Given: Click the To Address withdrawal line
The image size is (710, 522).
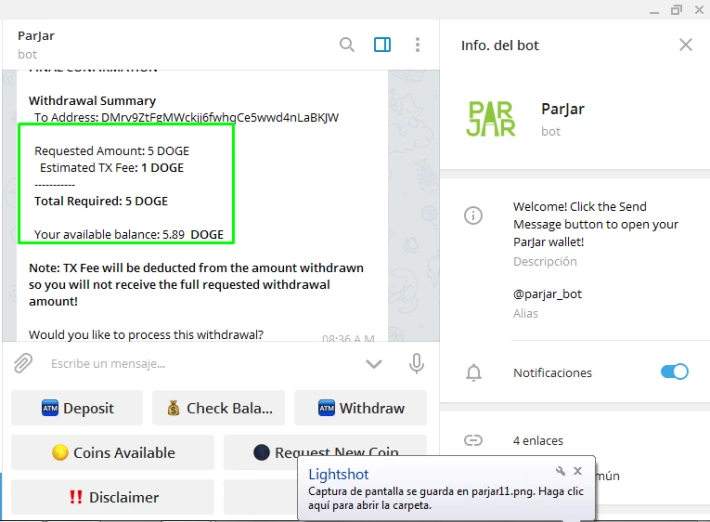Looking at the screenshot, I should tap(187, 117).
